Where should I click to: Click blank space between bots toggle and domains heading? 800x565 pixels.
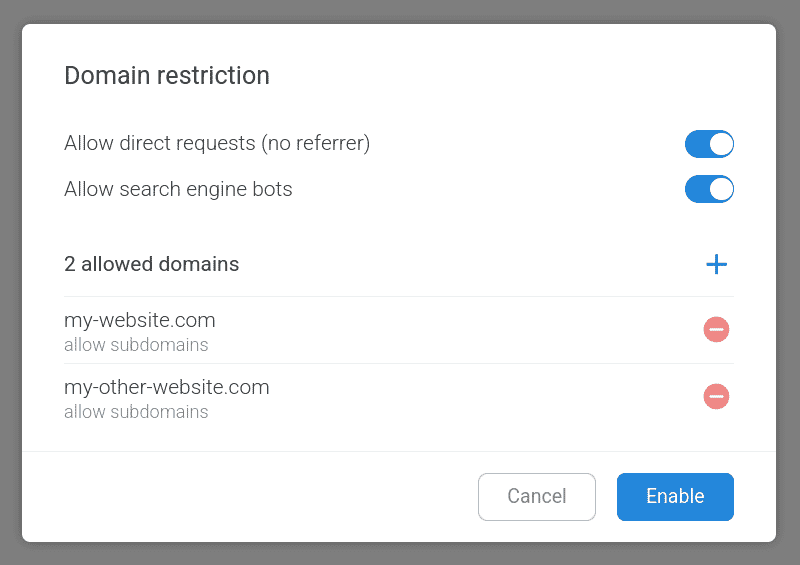tap(400, 226)
